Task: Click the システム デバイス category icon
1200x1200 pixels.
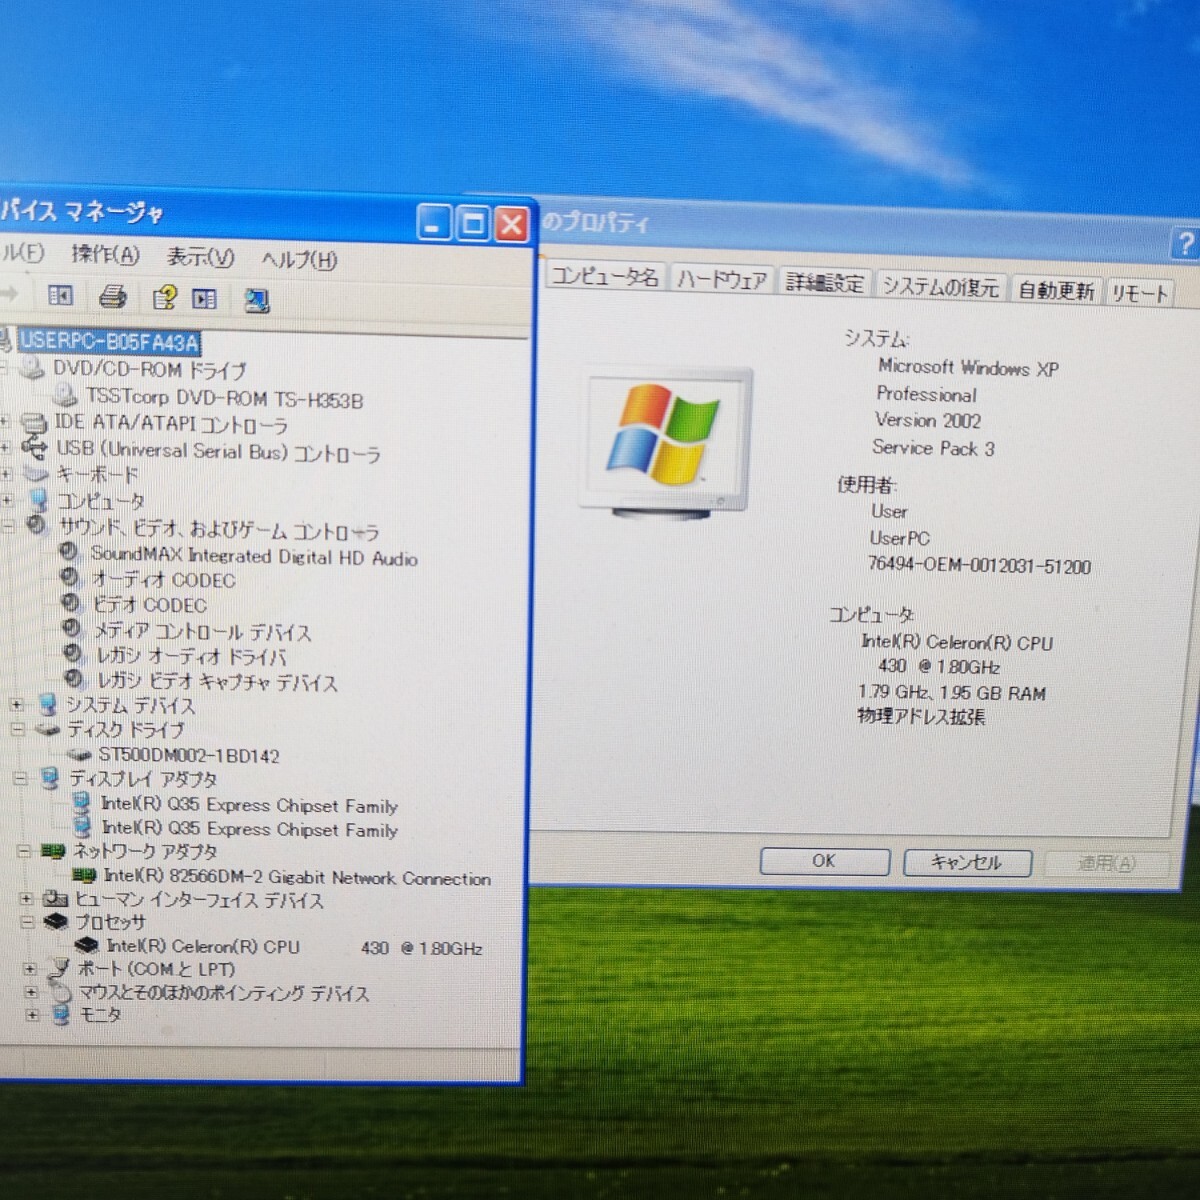Action: tap(47, 704)
